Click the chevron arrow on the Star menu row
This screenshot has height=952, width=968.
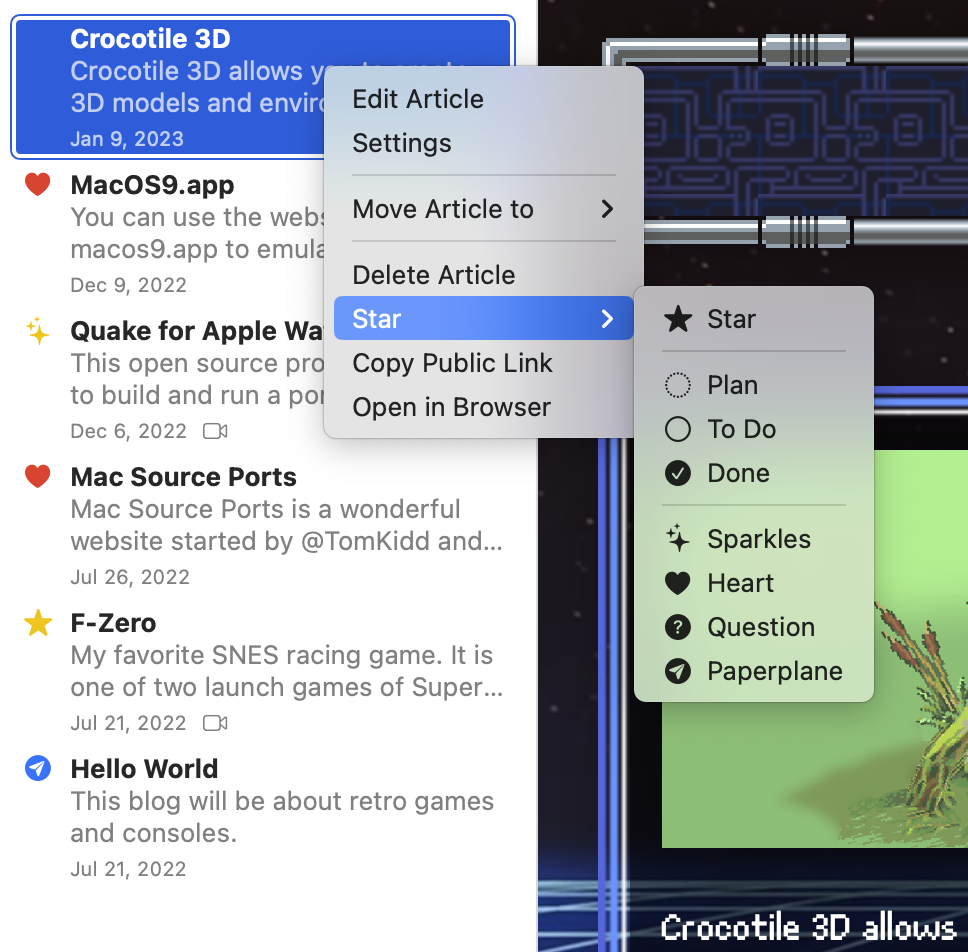[x=606, y=319]
